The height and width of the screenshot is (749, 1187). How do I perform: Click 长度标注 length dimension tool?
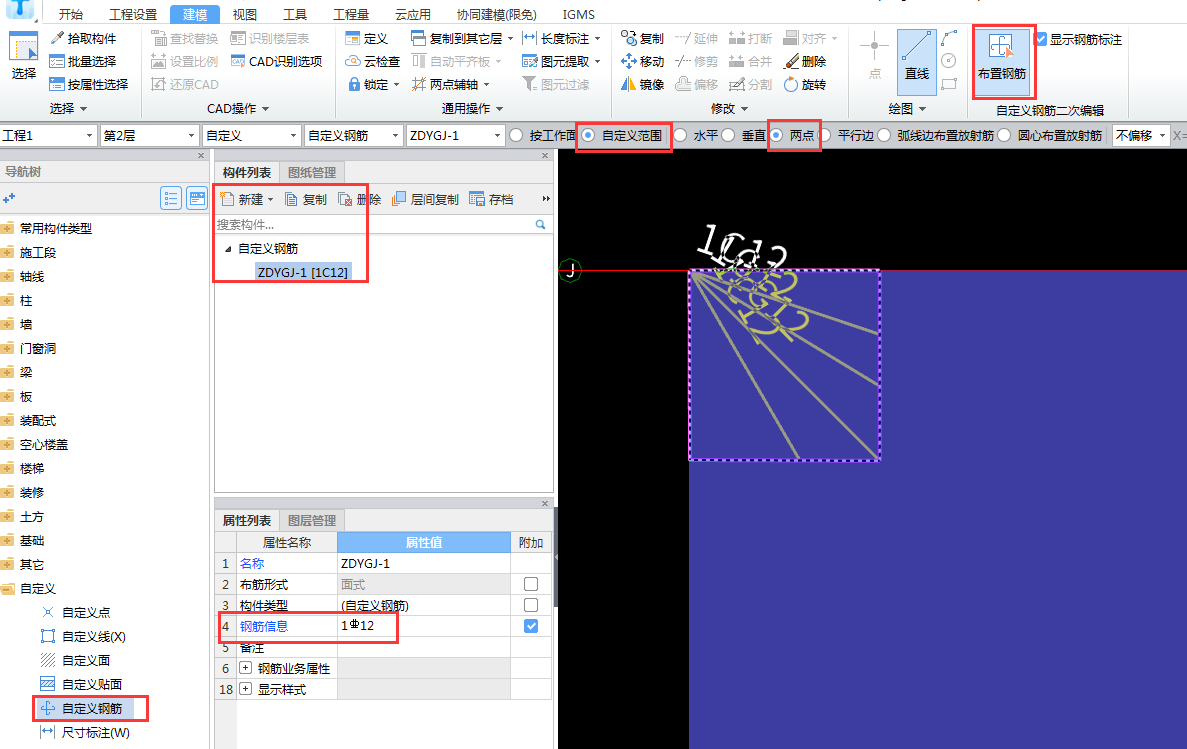(x=561, y=38)
